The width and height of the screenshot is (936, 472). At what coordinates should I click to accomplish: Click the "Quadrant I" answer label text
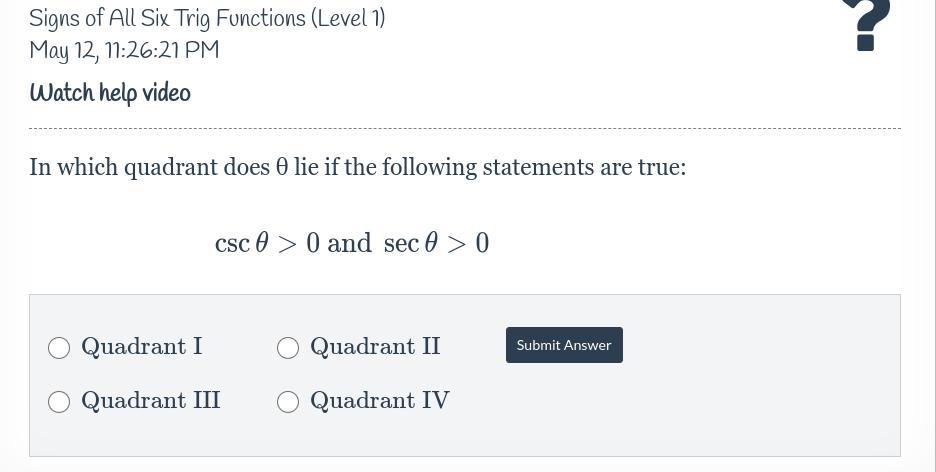point(141,346)
